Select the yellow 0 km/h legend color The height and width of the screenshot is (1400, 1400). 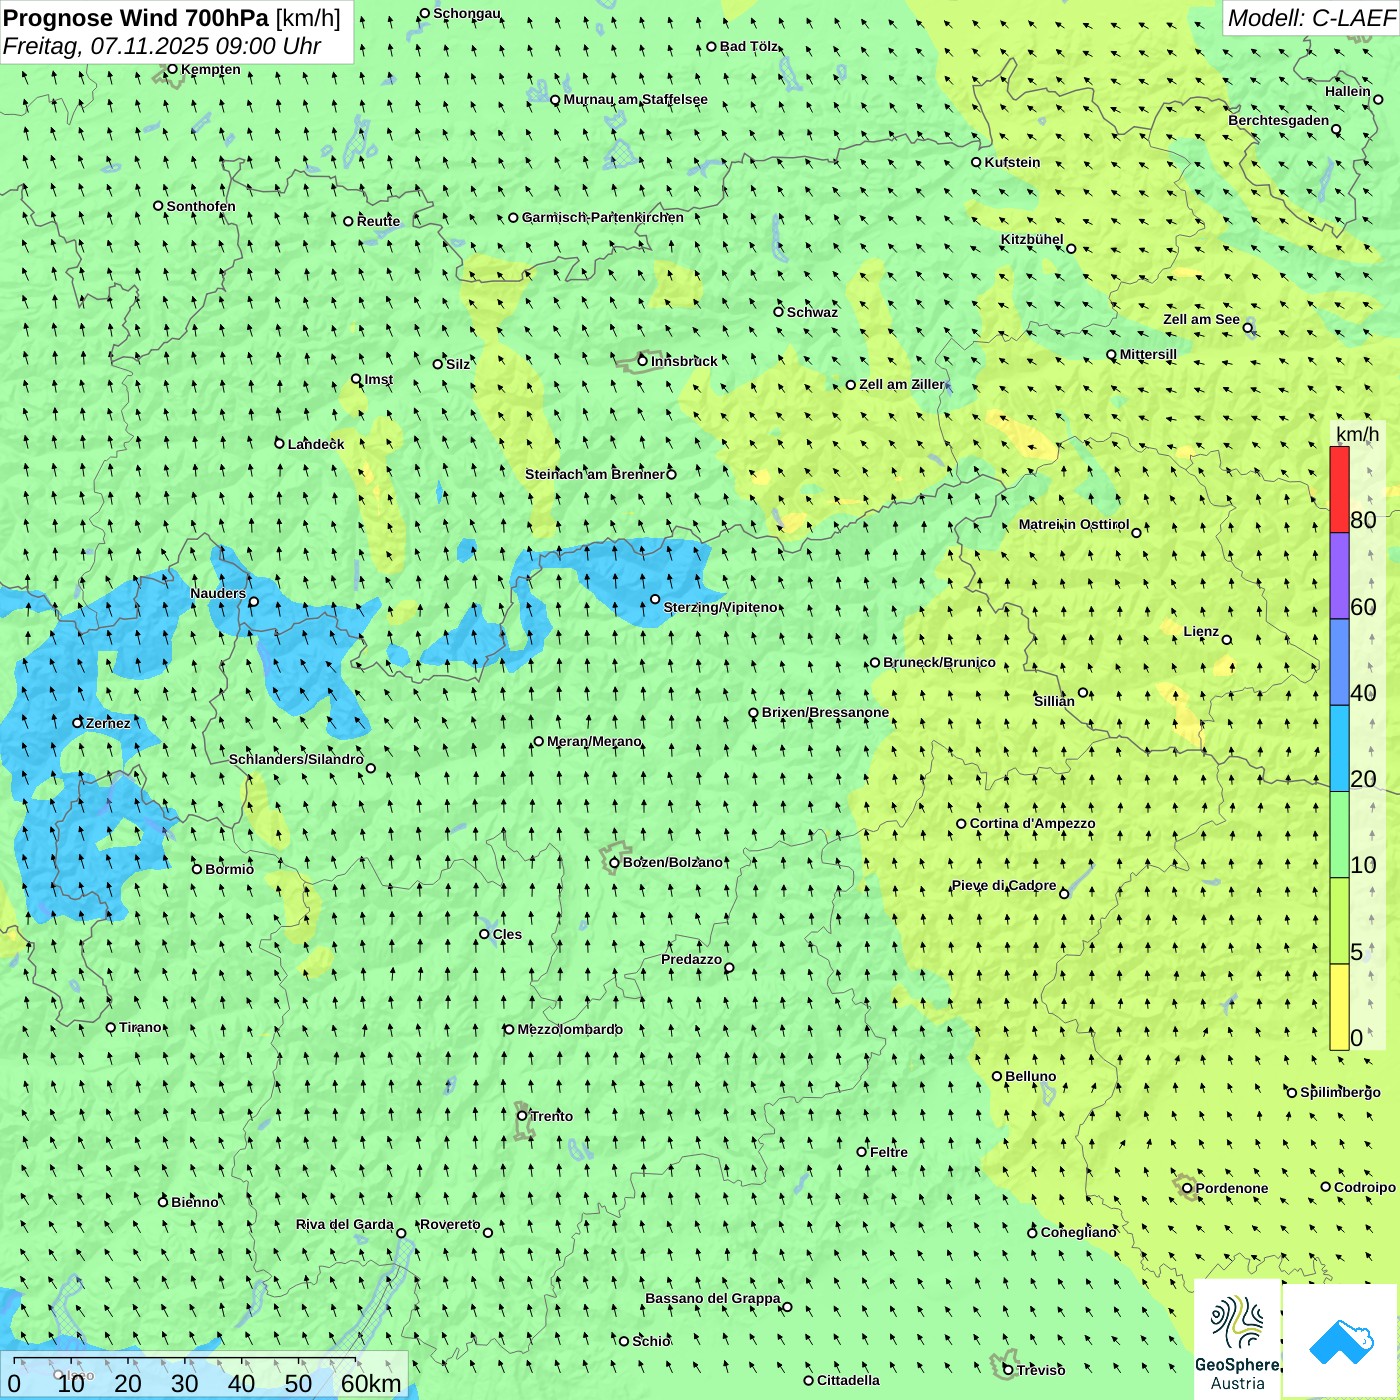coord(1339,1007)
